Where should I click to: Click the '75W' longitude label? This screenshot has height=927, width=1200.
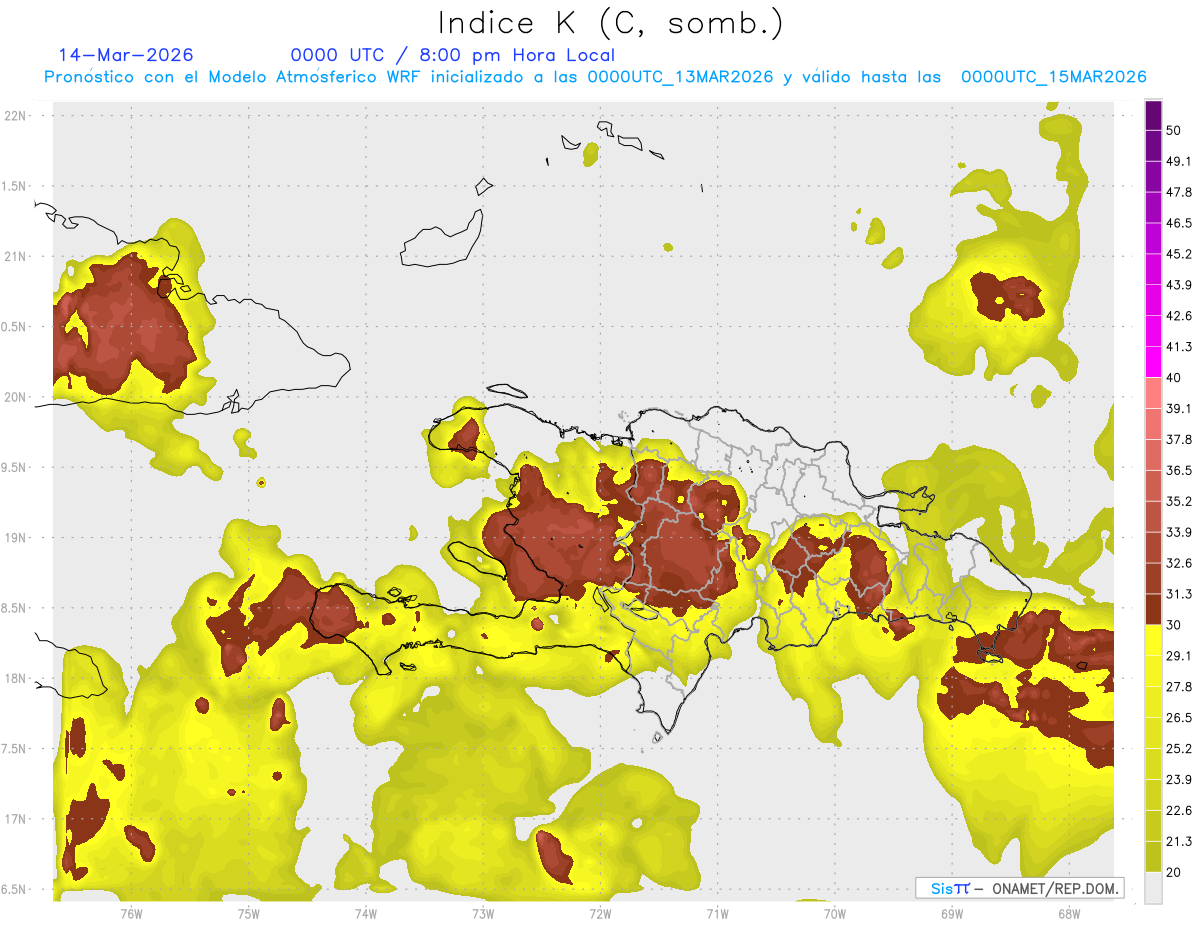(248, 913)
